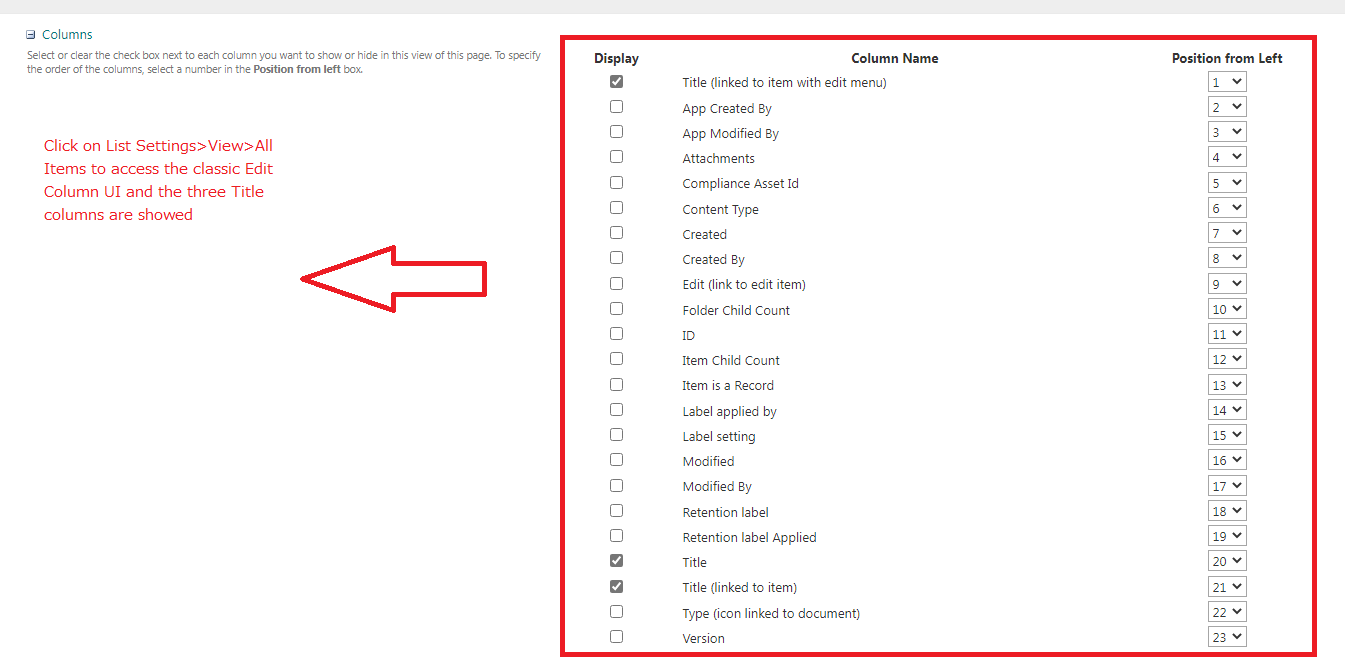The image size is (1345, 662).
Task: Open position dropdown for Folder Child Count
Action: tap(1227, 309)
